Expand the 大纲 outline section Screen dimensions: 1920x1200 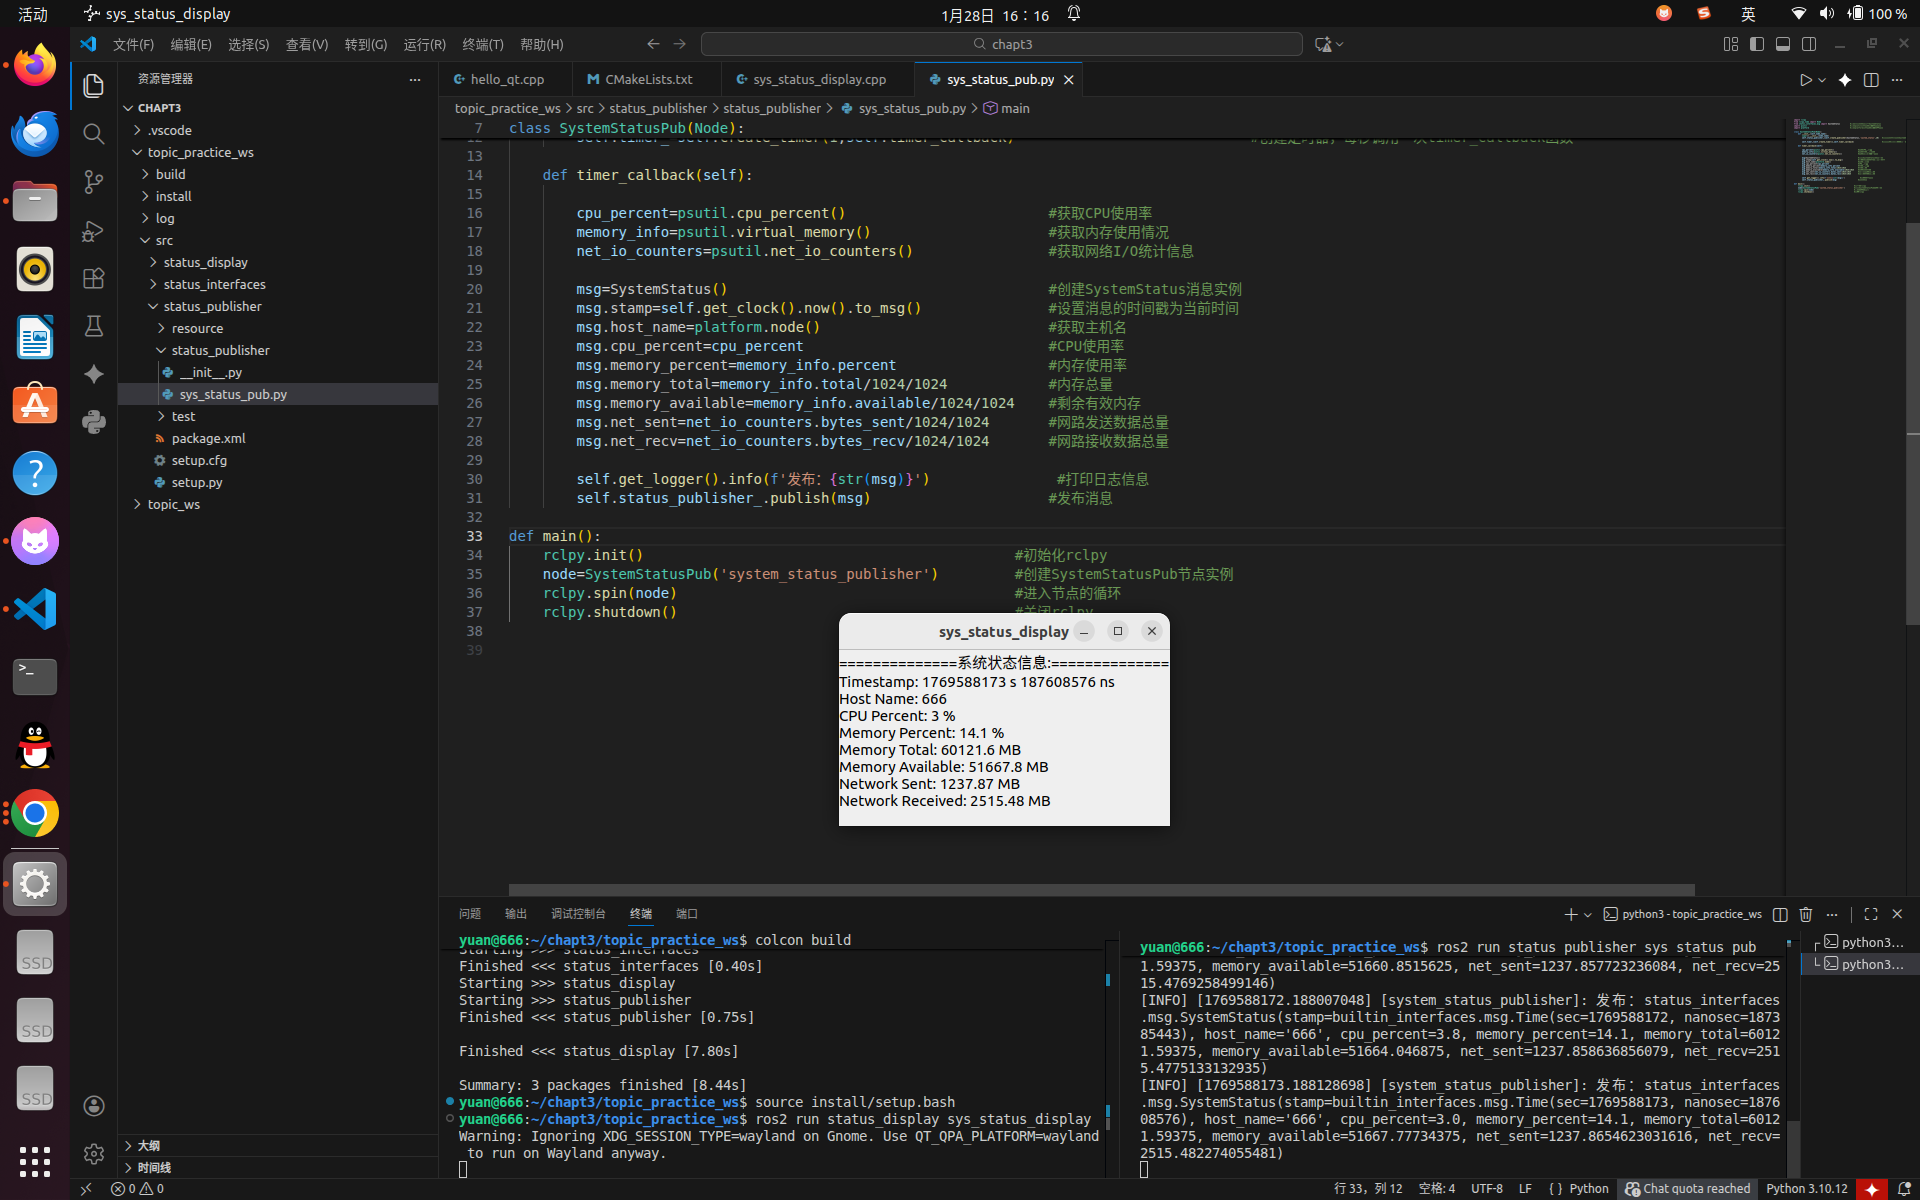point(278,1146)
